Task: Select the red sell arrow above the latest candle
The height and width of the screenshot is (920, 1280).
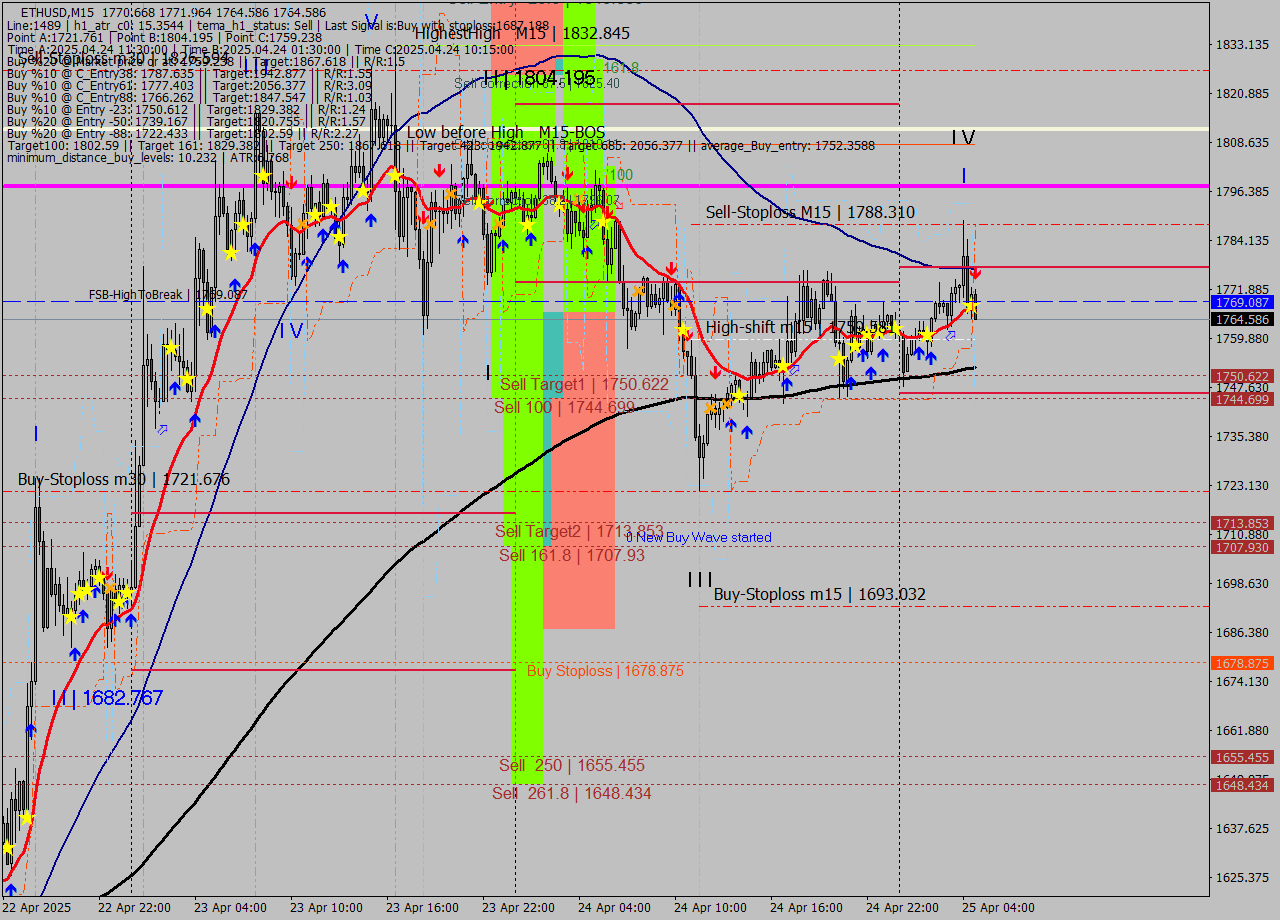Action: [975, 271]
